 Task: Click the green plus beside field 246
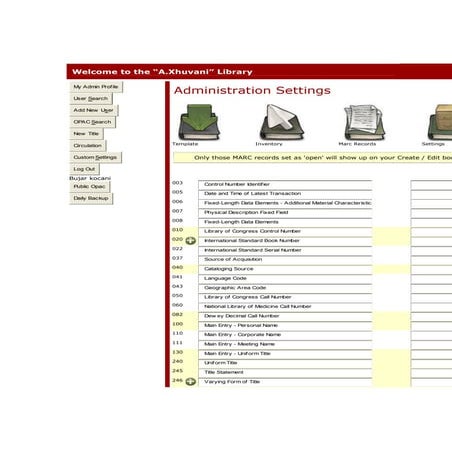(191, 382)
